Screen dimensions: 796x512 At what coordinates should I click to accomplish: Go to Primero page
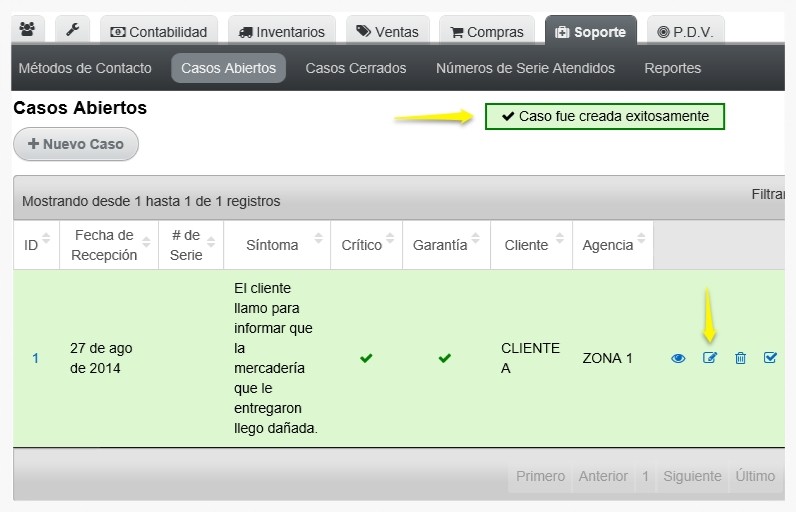point(540,476)
